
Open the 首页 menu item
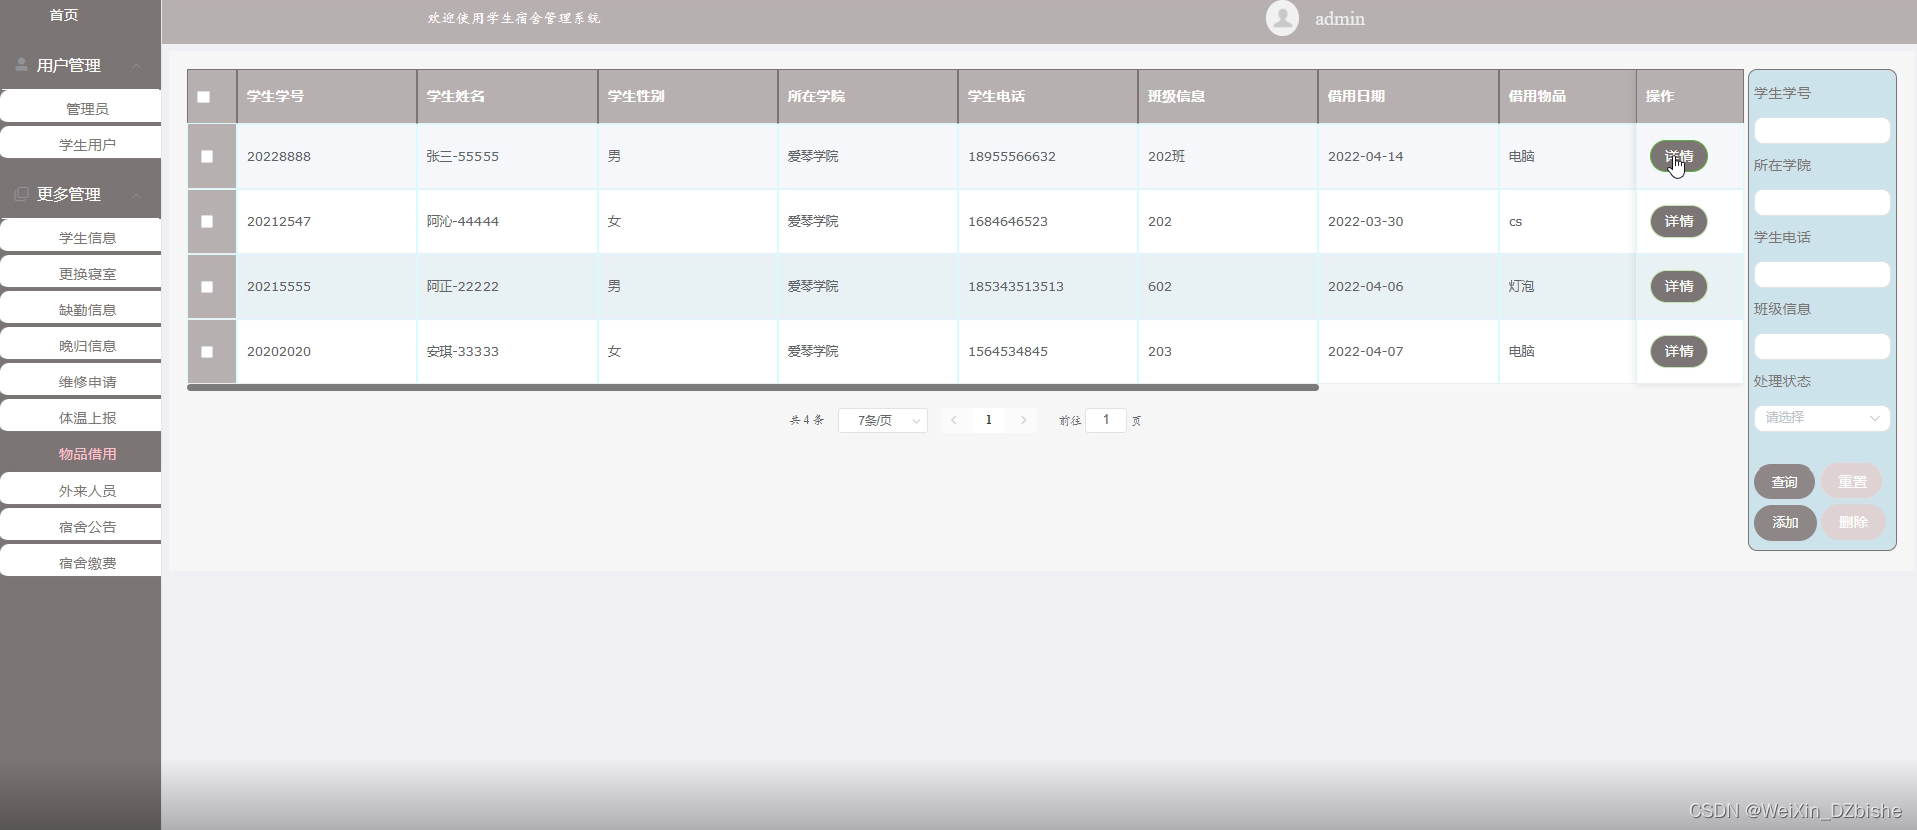tap(64, 15)
